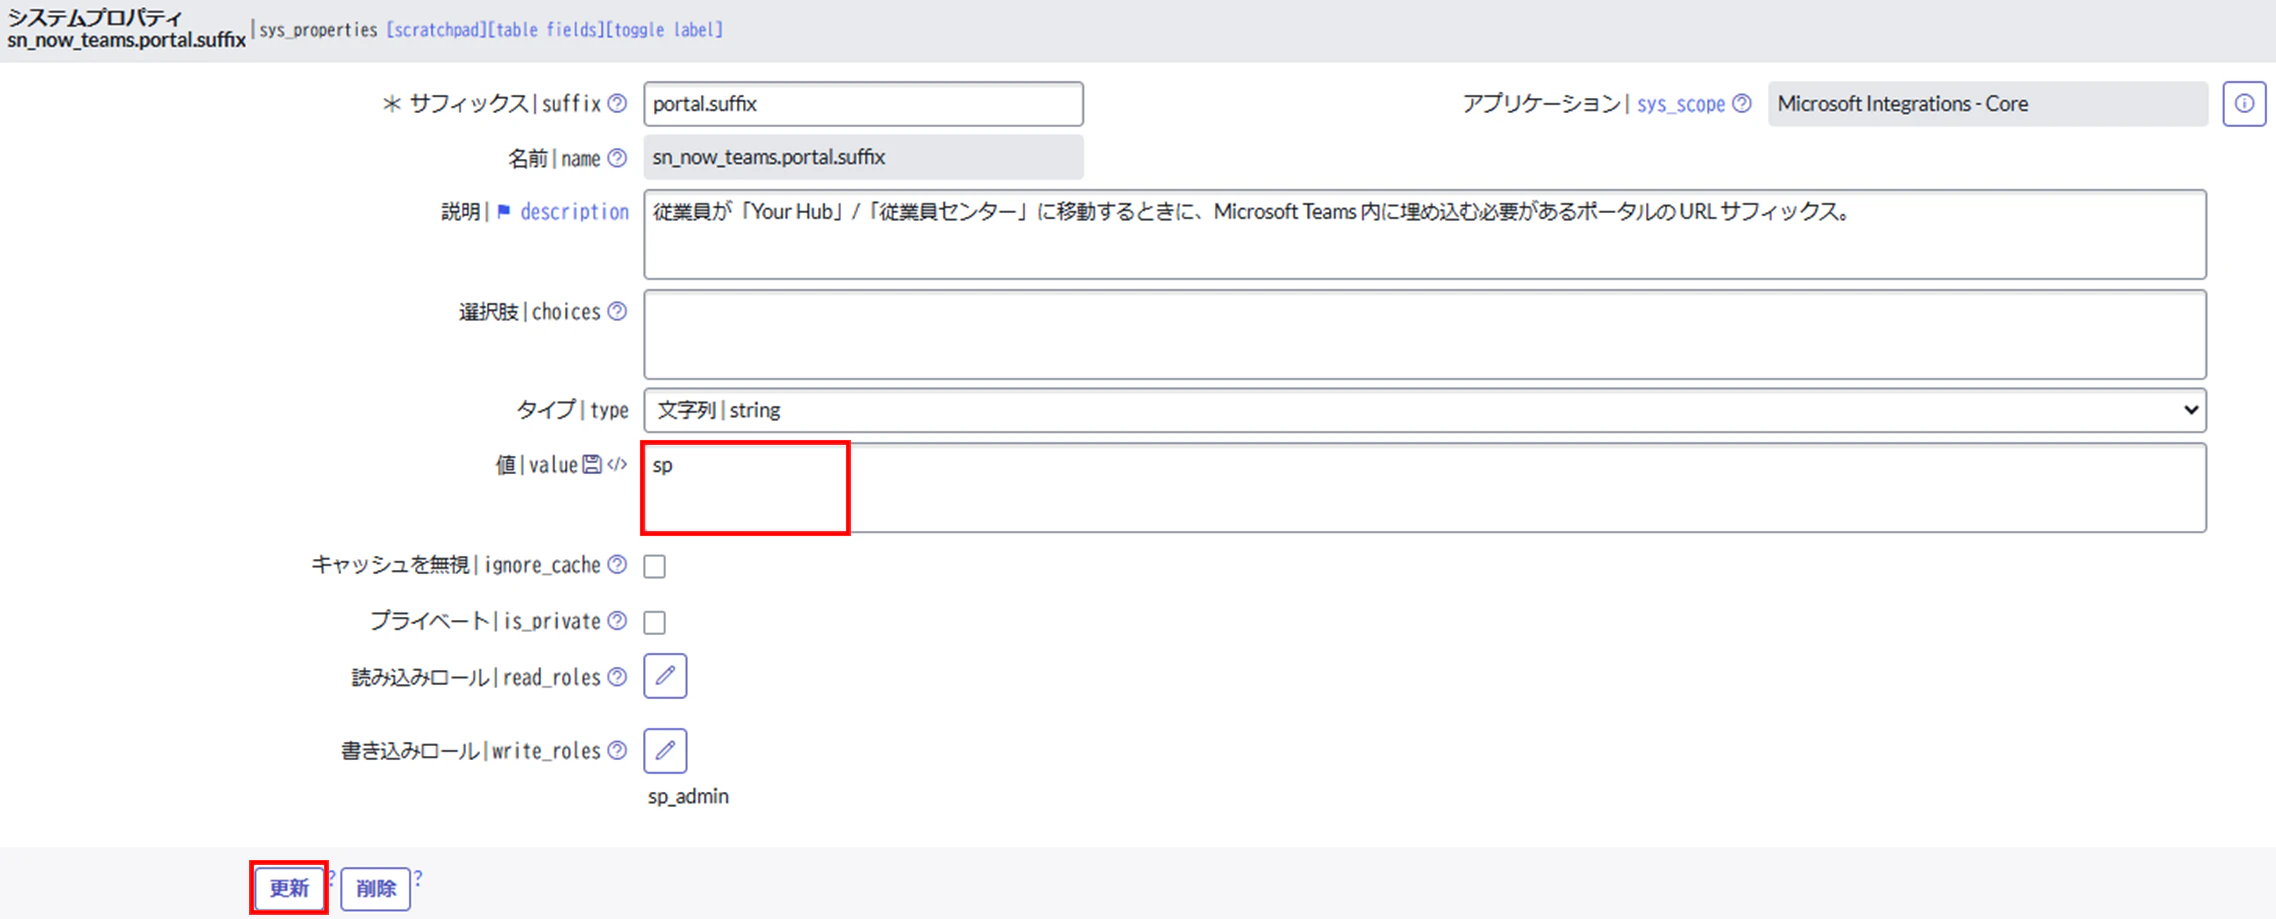The image size is (2276, 919).
Task: Click into the empty choices text area
Action: point(1425,334)
